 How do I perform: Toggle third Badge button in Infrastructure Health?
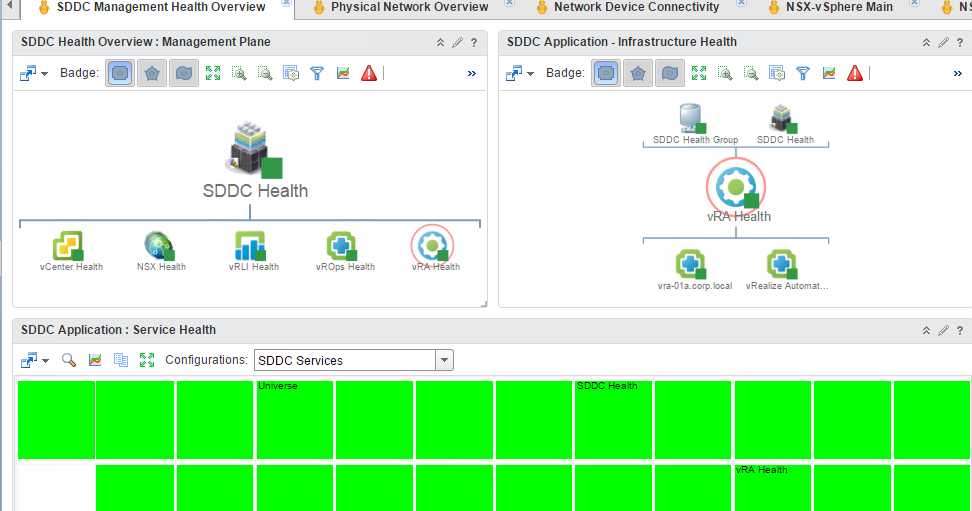[x=669, y=73]
